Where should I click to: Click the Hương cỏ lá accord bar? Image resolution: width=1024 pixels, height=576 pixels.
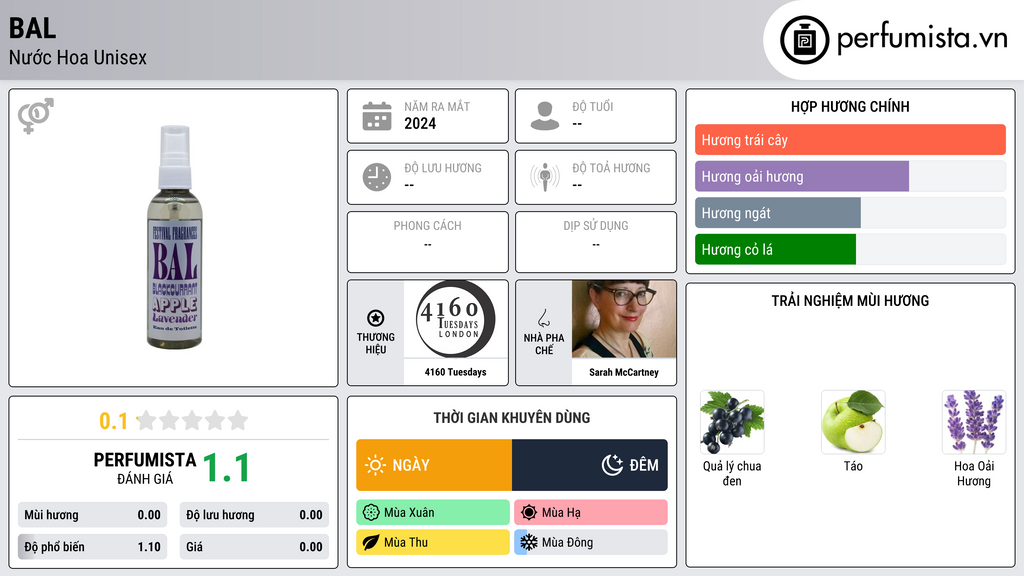(x=850, y=249)
